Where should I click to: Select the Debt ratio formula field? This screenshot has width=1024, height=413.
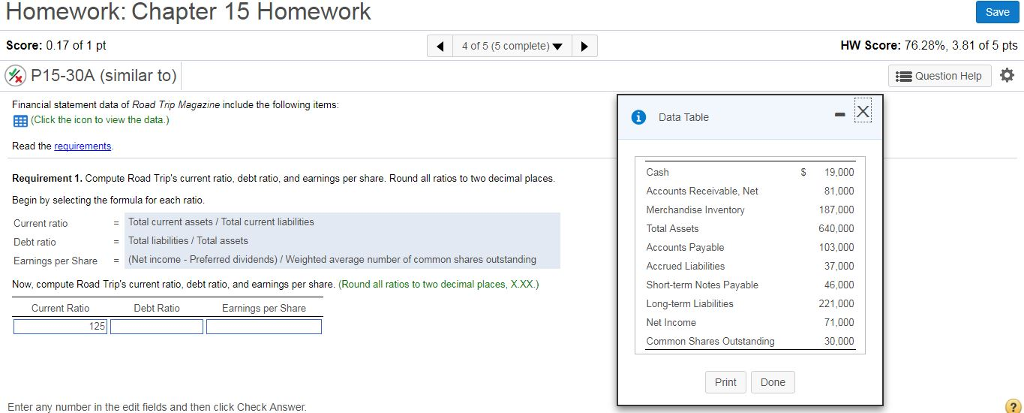coord(340,241)
